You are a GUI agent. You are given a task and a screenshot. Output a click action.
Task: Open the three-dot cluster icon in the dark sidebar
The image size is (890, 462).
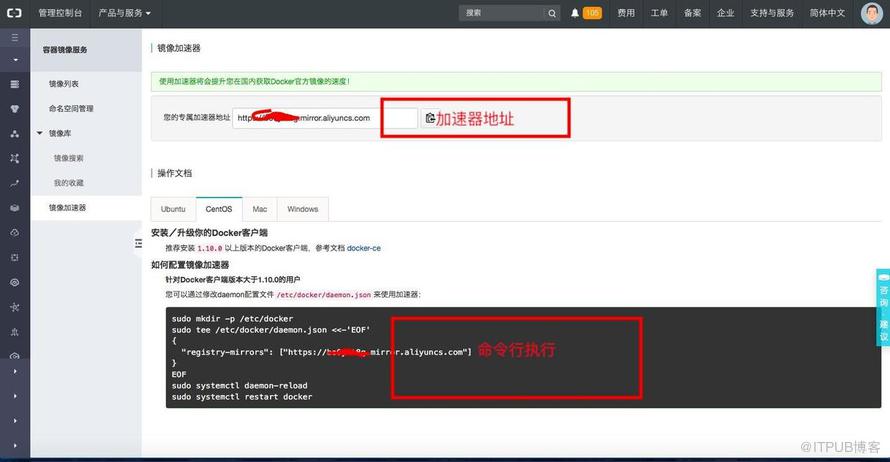(15, 134)
